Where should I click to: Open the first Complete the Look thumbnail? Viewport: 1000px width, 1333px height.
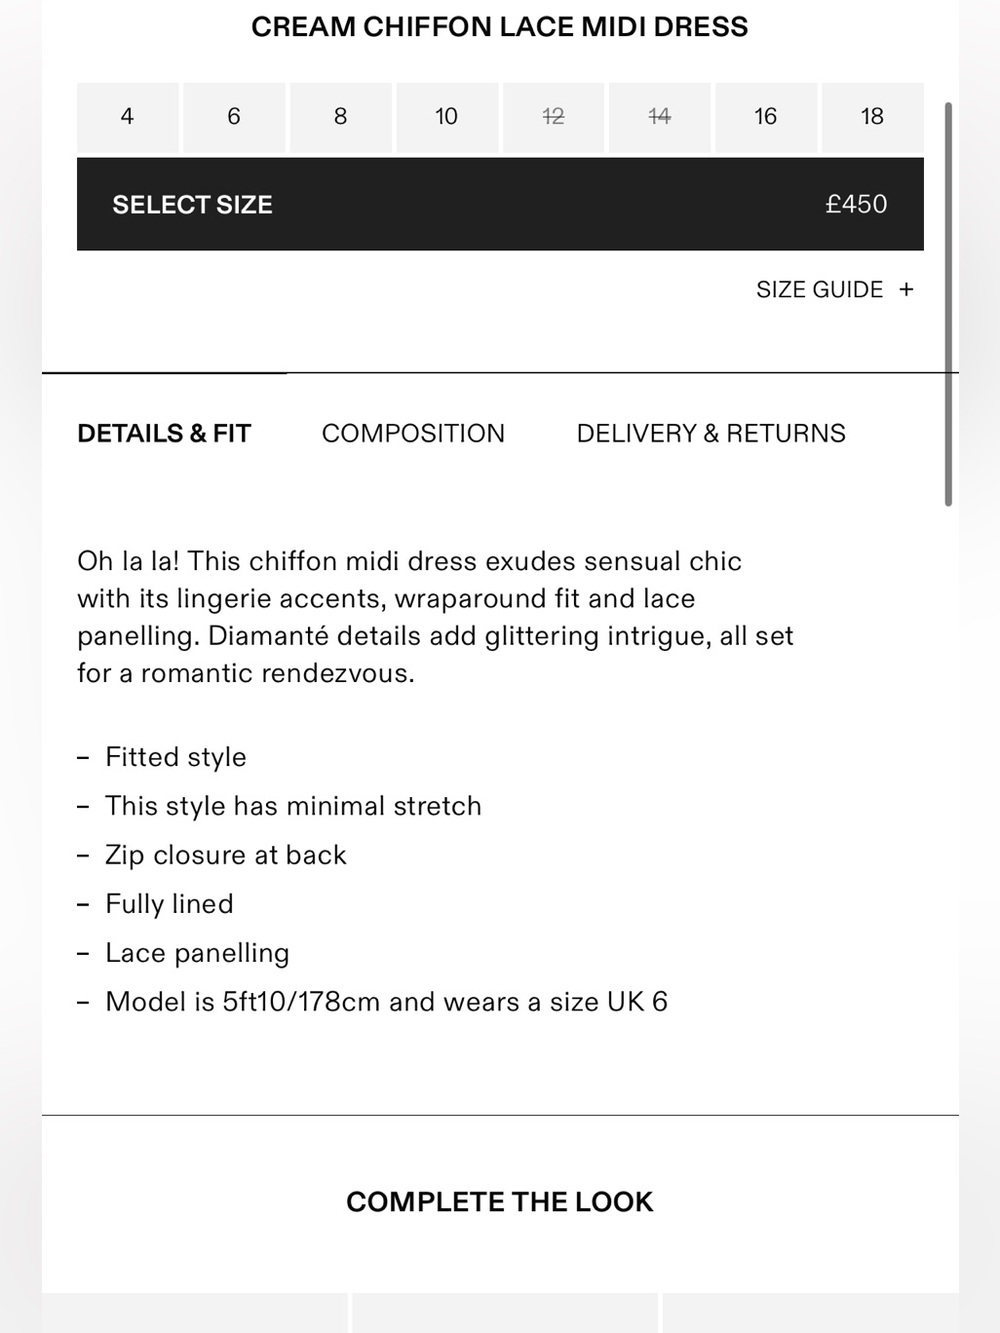195,1312
